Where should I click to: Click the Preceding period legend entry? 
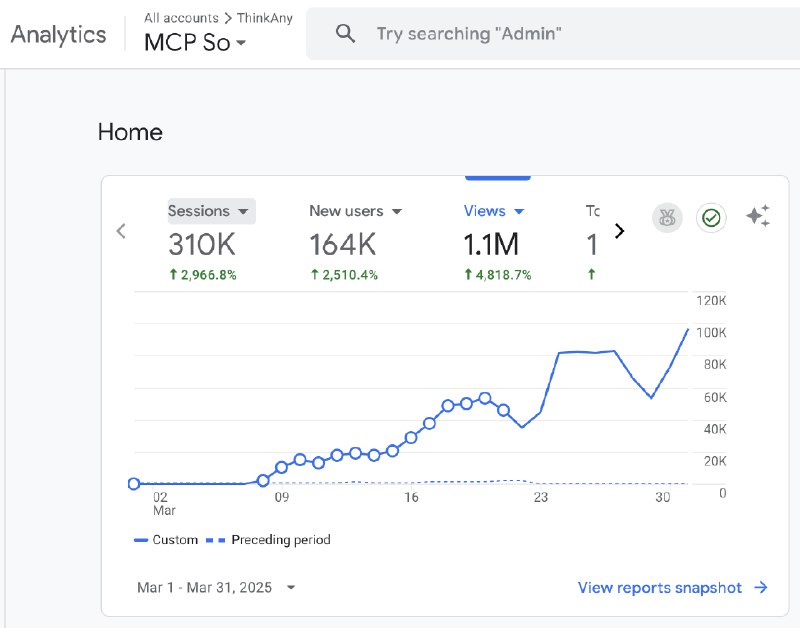[268, 540]
